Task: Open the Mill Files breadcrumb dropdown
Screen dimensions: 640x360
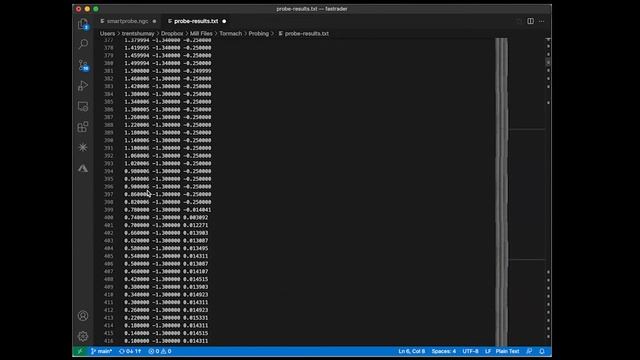Action: point(201,33)
